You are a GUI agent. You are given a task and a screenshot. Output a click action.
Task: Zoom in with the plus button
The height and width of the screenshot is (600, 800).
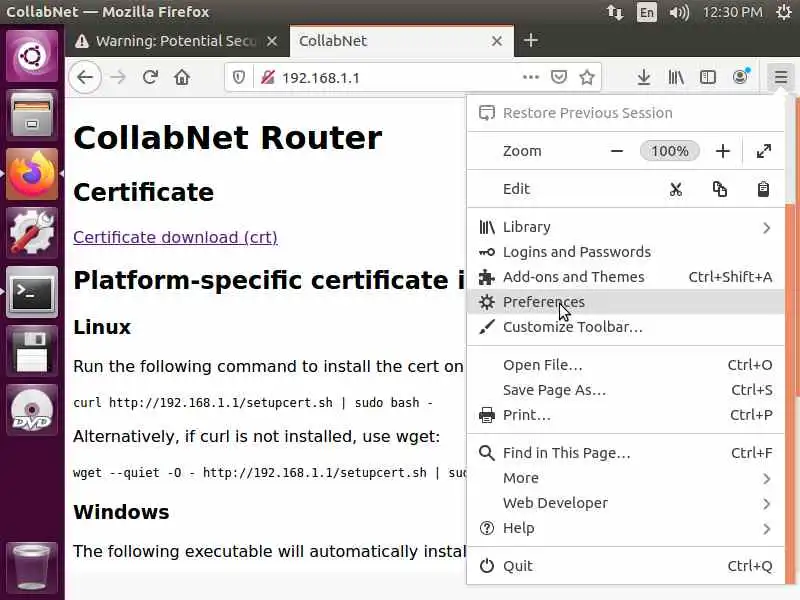(722, 151)
